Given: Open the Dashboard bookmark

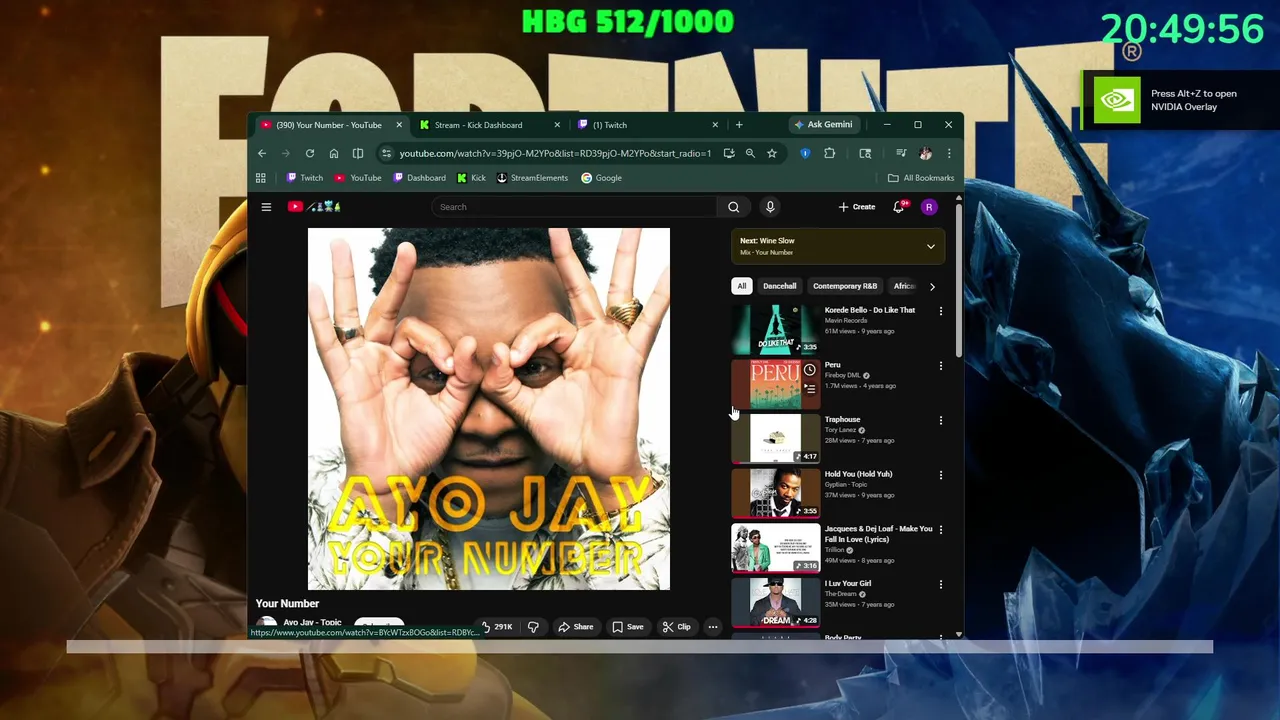Looking at the screenshot, I should pos(419,178).
